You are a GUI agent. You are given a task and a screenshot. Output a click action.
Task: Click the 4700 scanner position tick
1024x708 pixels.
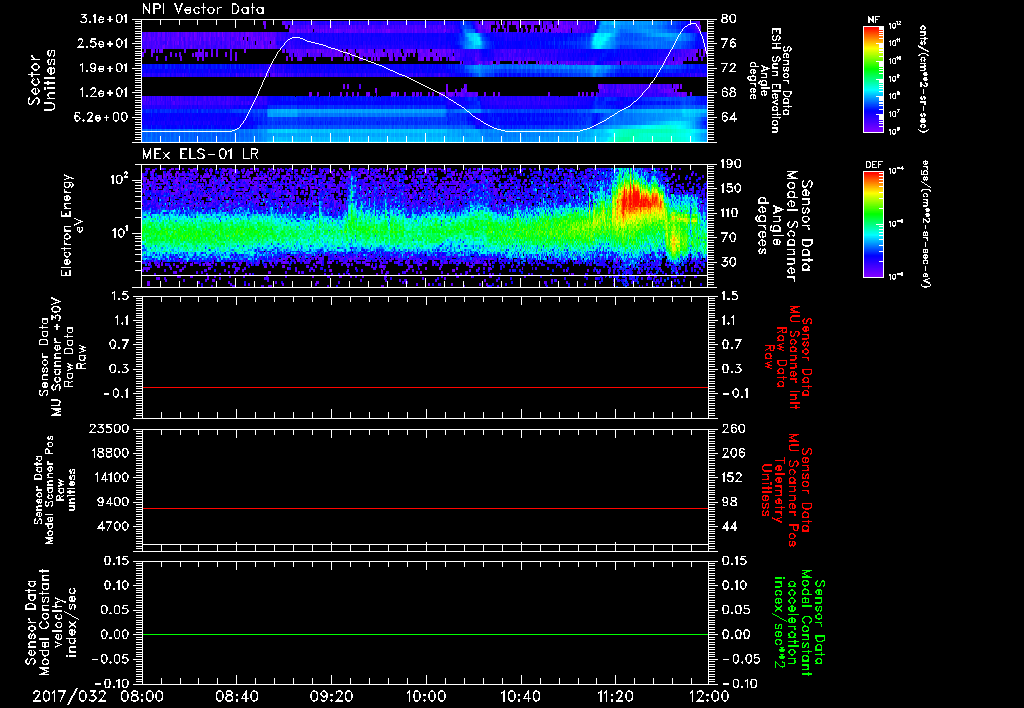pos(112,526)
